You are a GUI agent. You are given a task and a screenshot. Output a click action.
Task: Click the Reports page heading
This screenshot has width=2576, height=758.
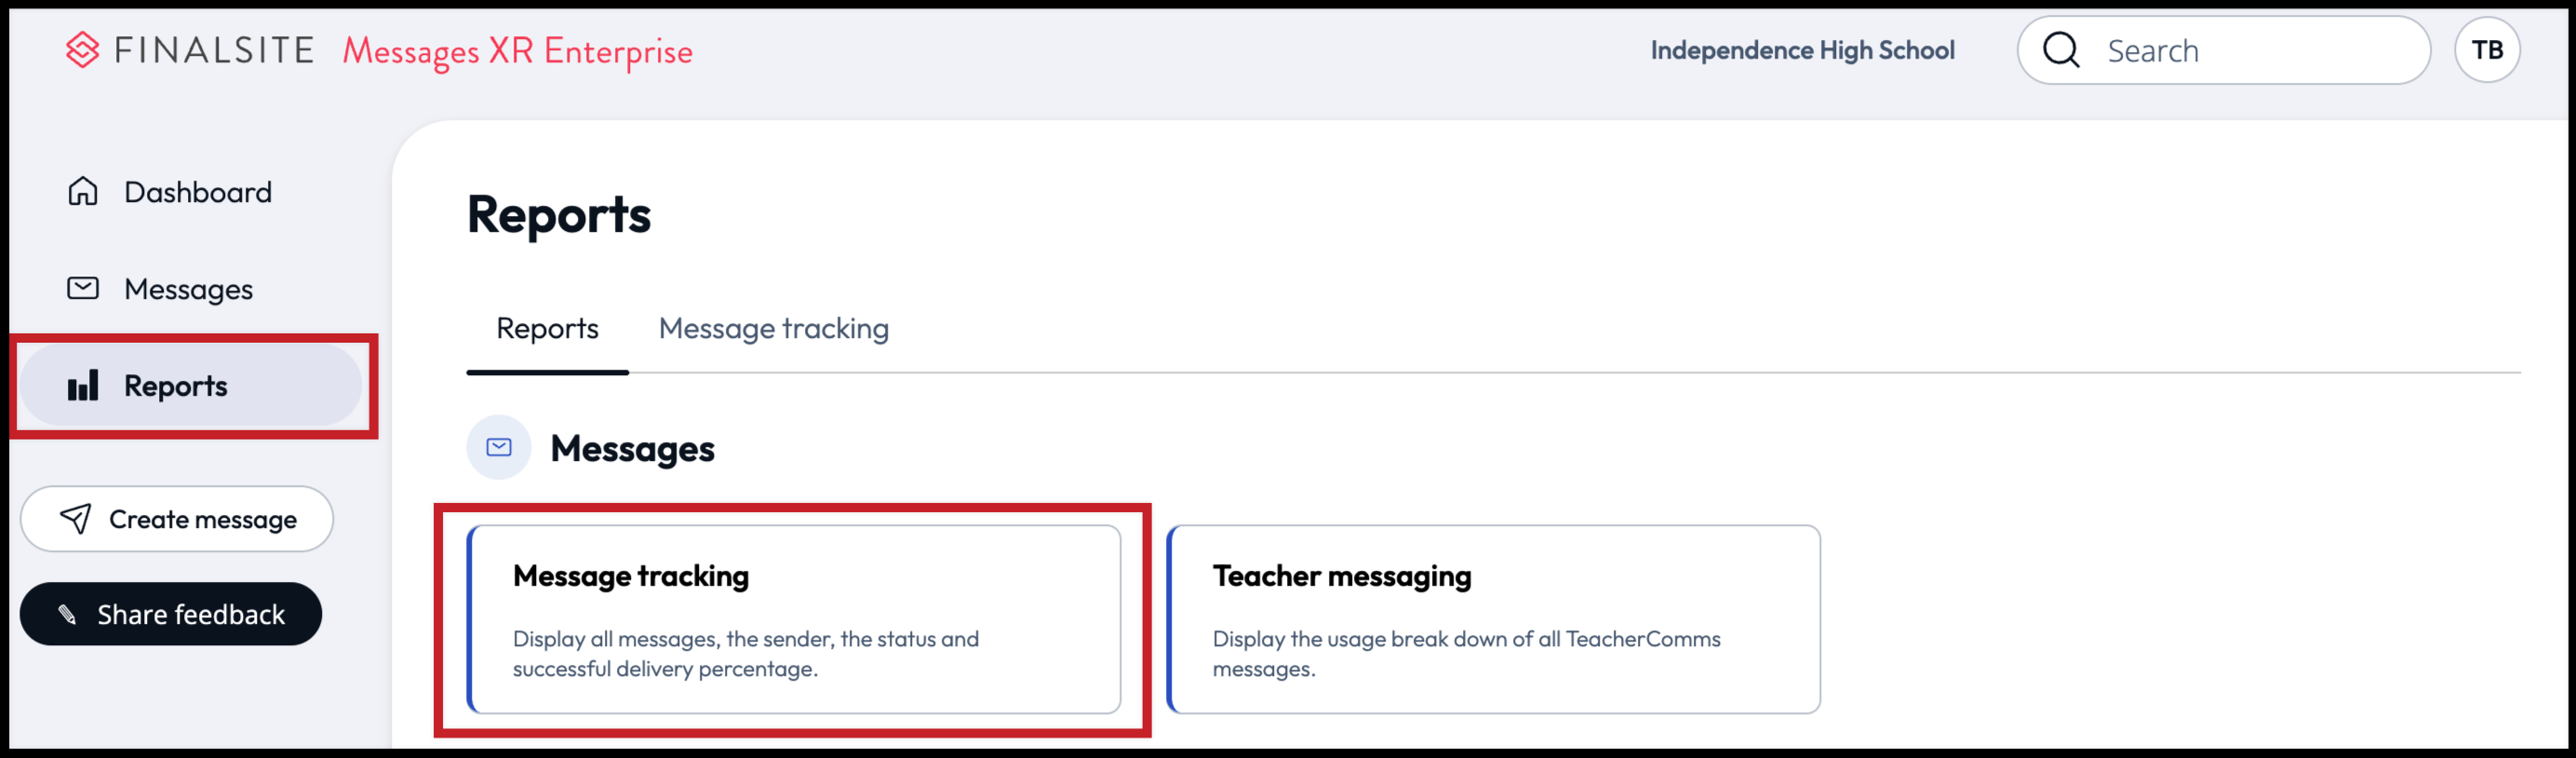tap(560, 214)
